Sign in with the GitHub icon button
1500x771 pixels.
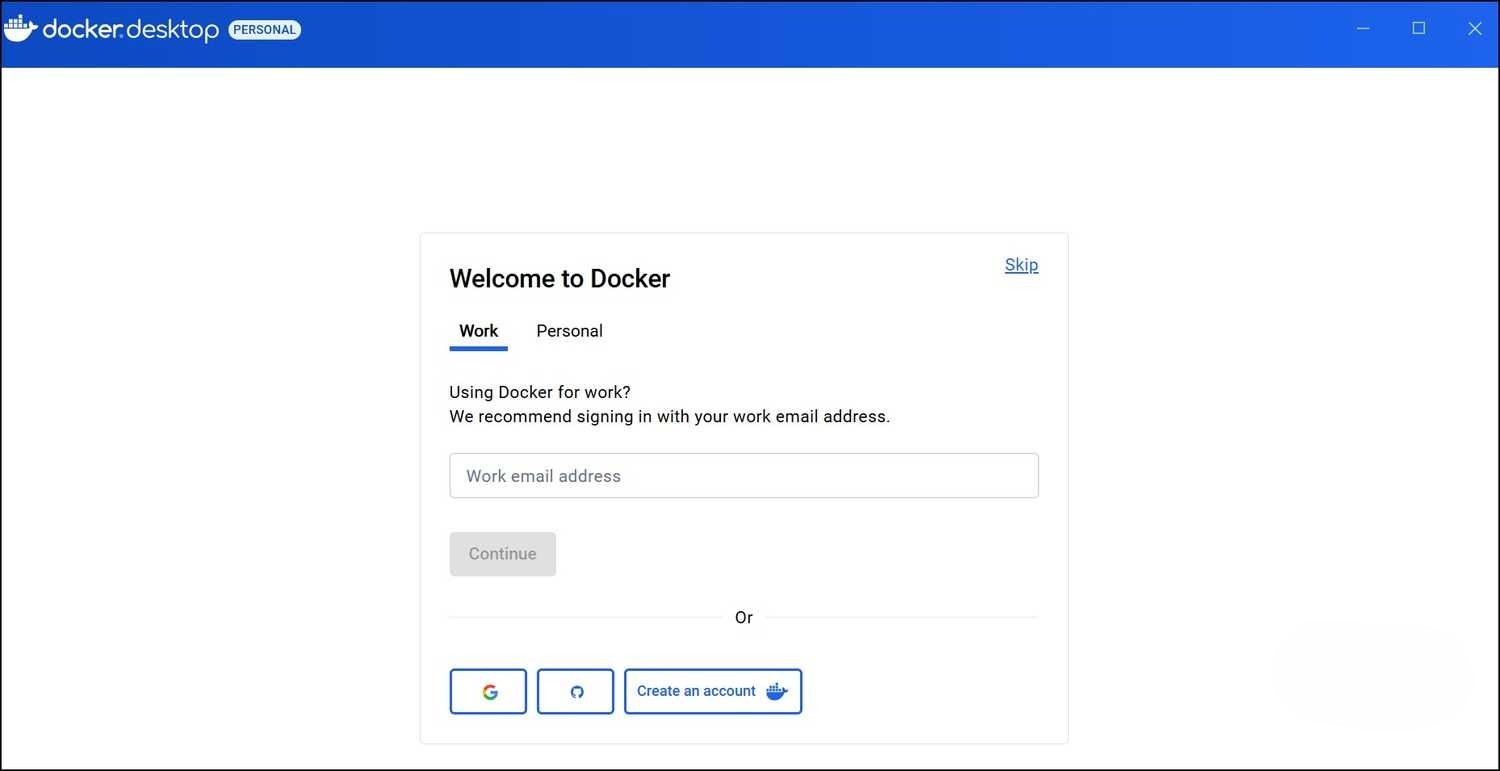pos(575,692)
